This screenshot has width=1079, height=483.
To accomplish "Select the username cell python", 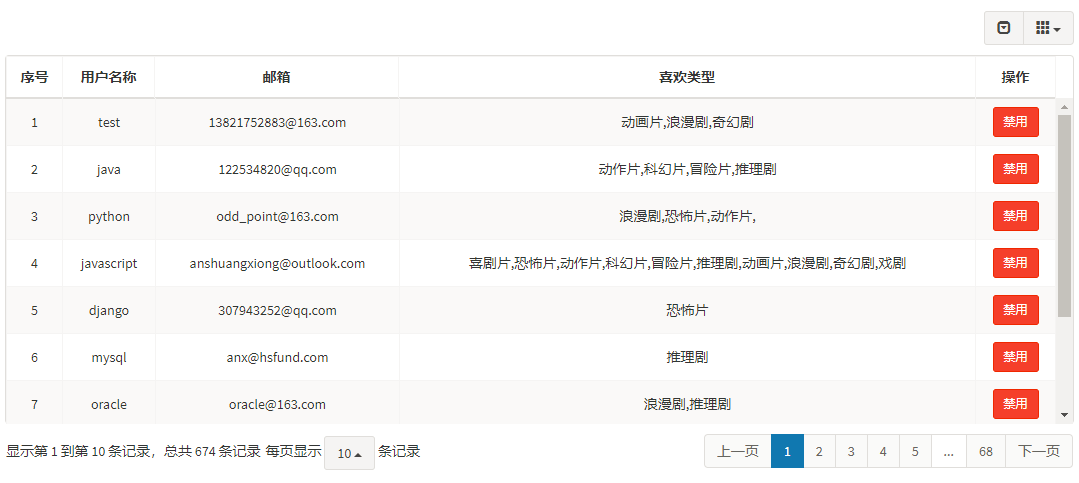I will (x=109, y=216).
